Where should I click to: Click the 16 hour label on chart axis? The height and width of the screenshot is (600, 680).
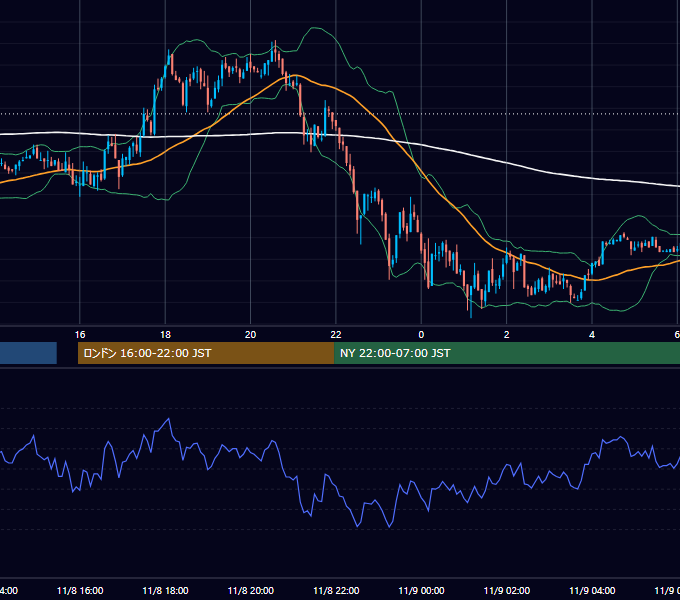pyautogui.click(x=80, y=335)
